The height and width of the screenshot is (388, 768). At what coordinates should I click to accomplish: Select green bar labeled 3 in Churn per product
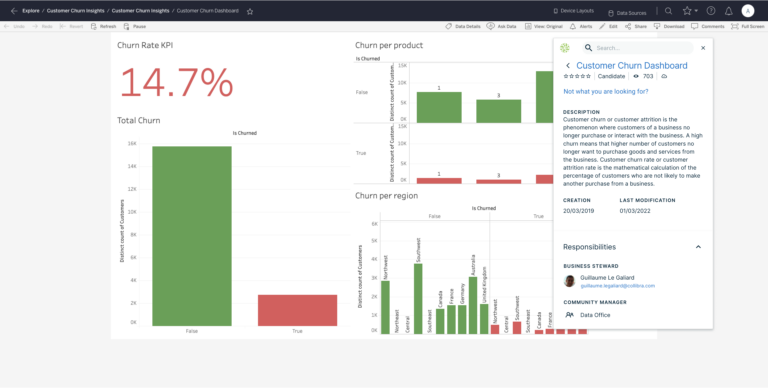click(x=499, y=111)
